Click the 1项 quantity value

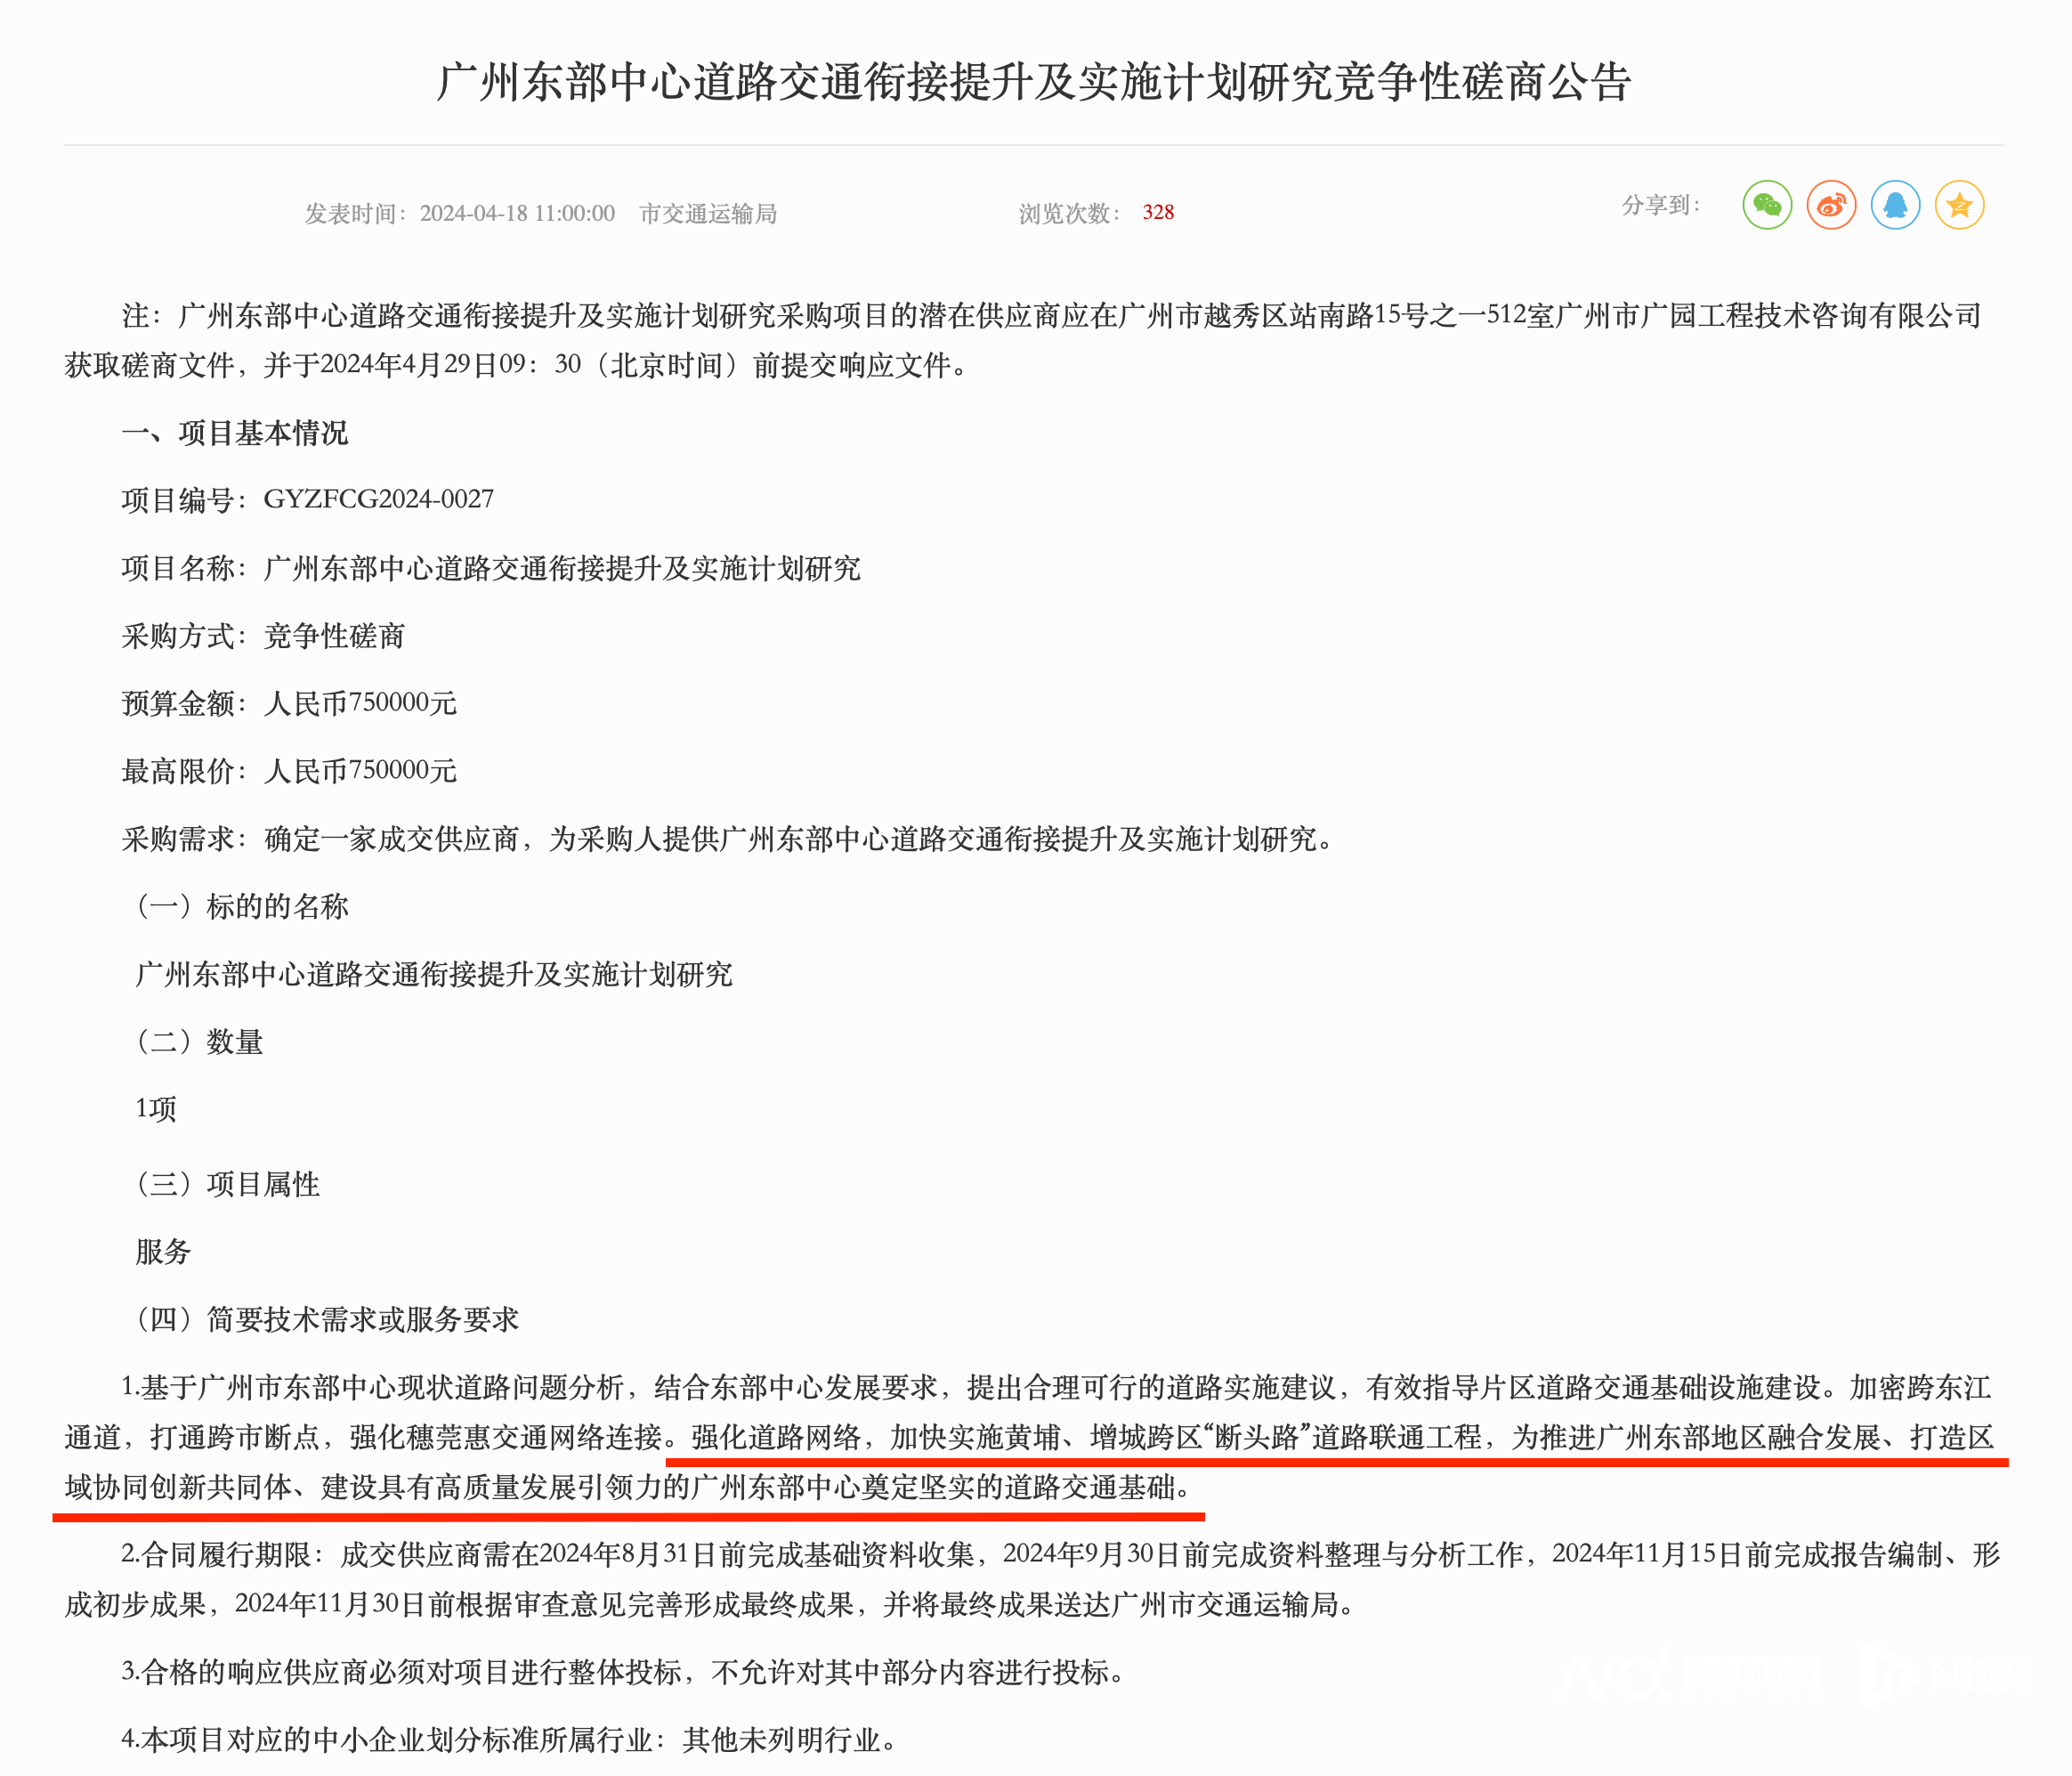pyautogui.click(x=156, y=1109)
